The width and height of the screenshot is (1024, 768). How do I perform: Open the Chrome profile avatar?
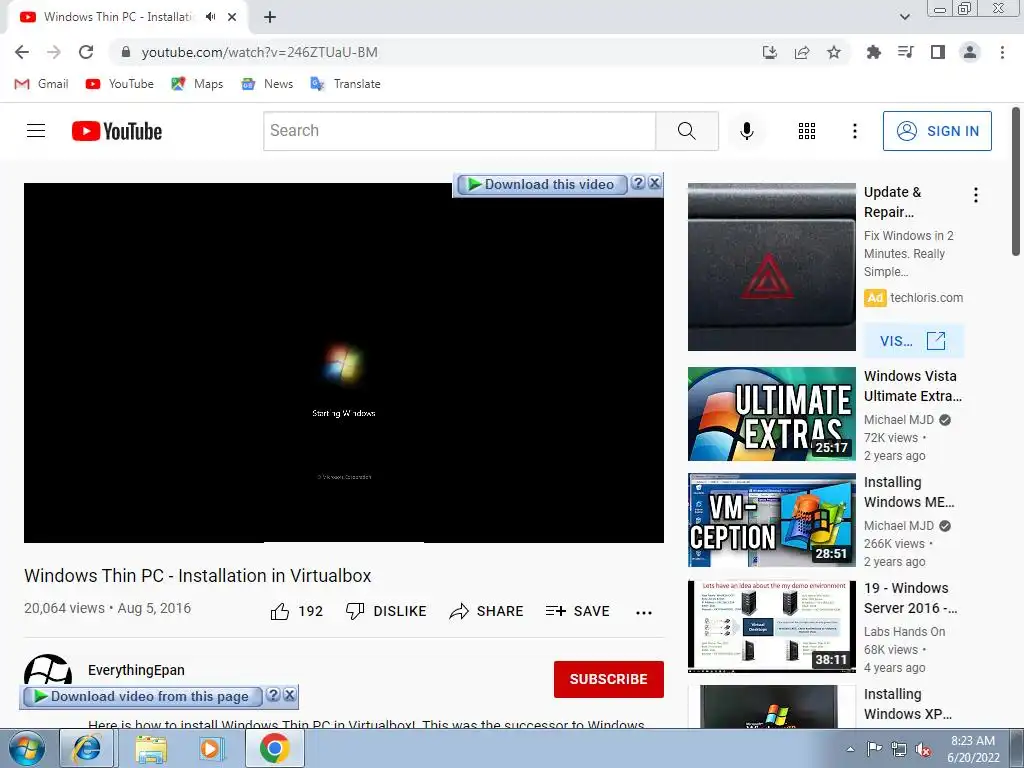(x=970, y=52)
